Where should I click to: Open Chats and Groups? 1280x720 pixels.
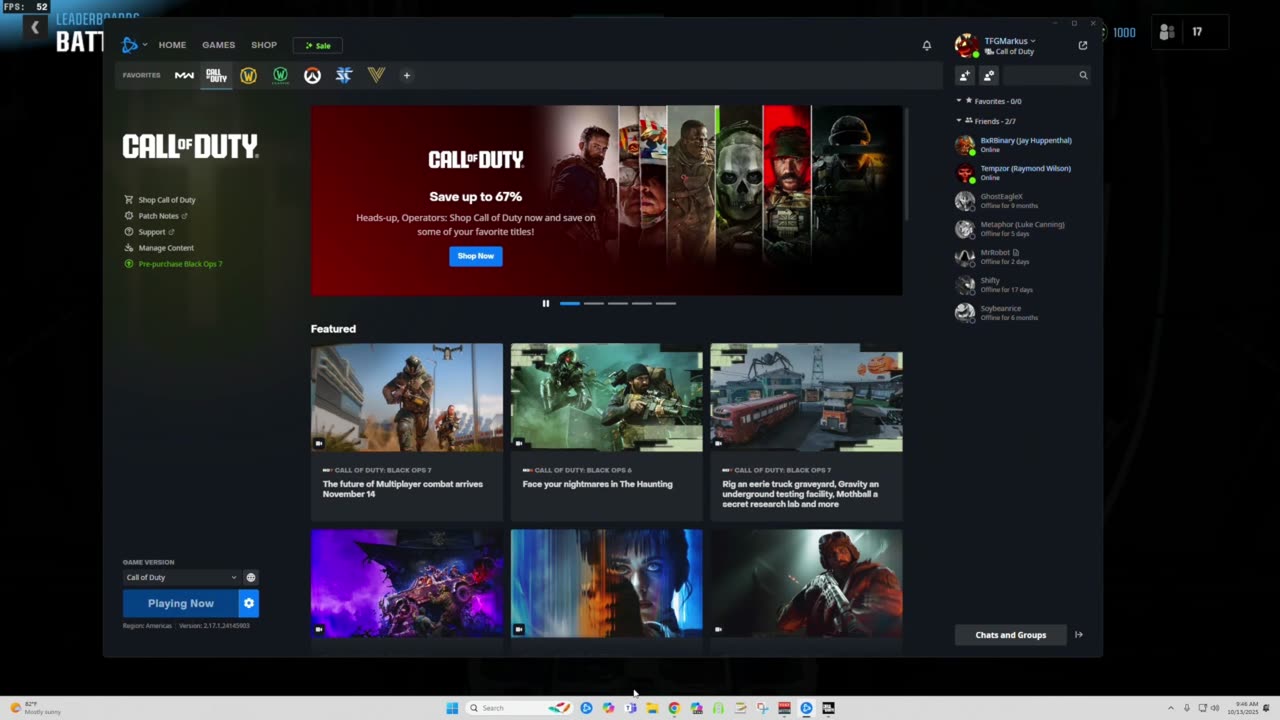tap(1011, 635)
